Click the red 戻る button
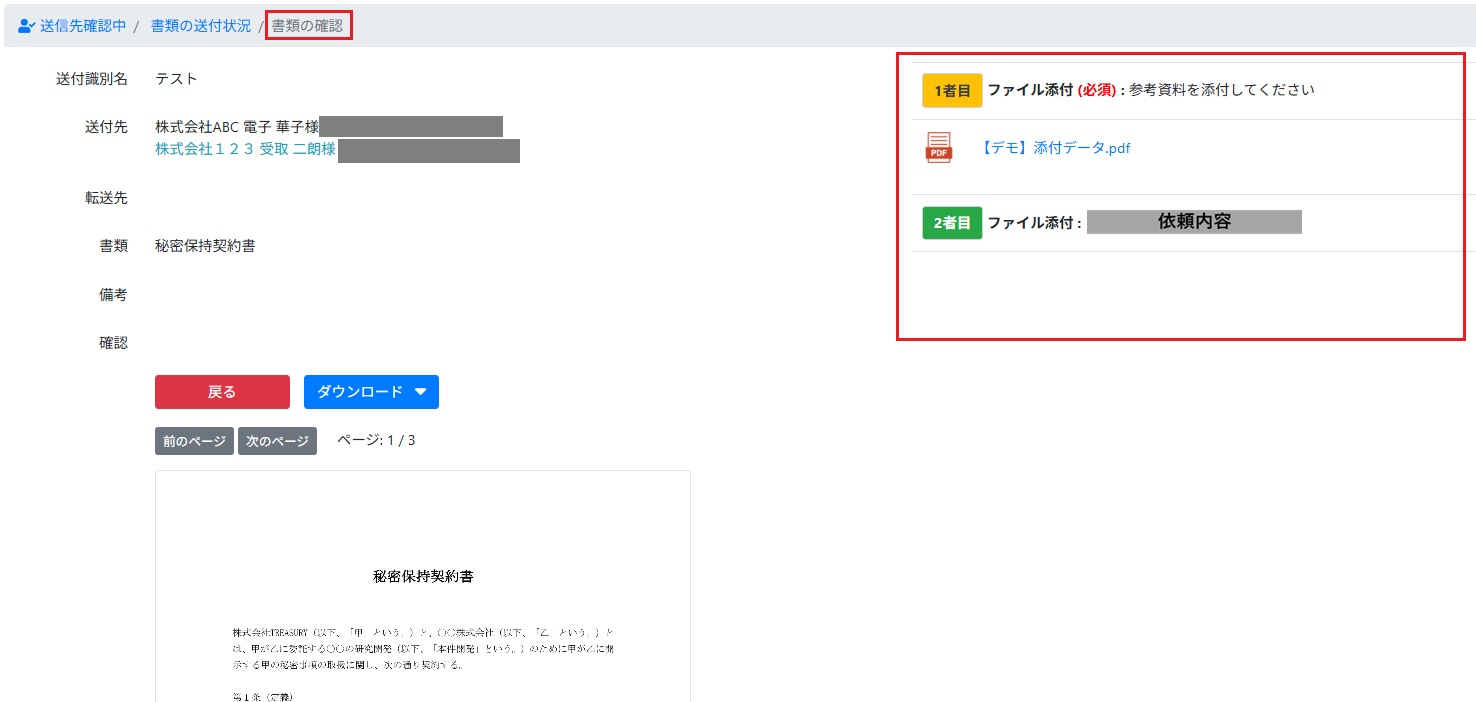 coord(221,392)
